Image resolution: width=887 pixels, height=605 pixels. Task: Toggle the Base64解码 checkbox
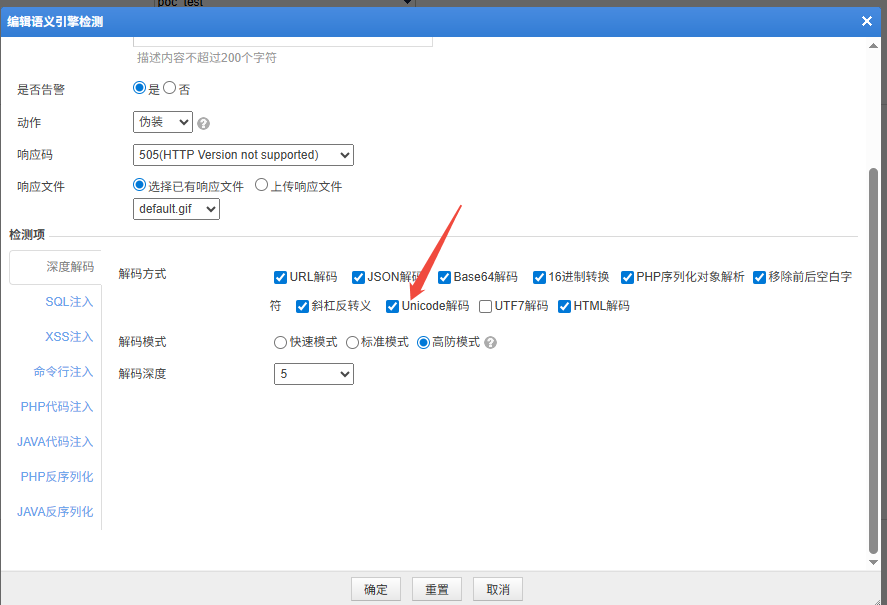coord(445,277)
